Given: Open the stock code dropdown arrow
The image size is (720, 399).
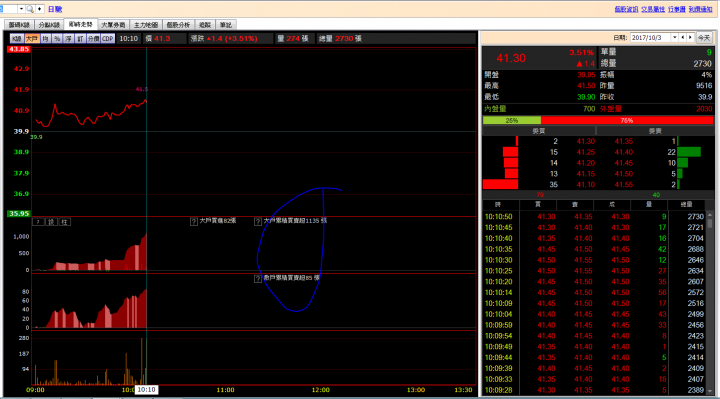Looking at the screenshot, I should pos(21,9).
